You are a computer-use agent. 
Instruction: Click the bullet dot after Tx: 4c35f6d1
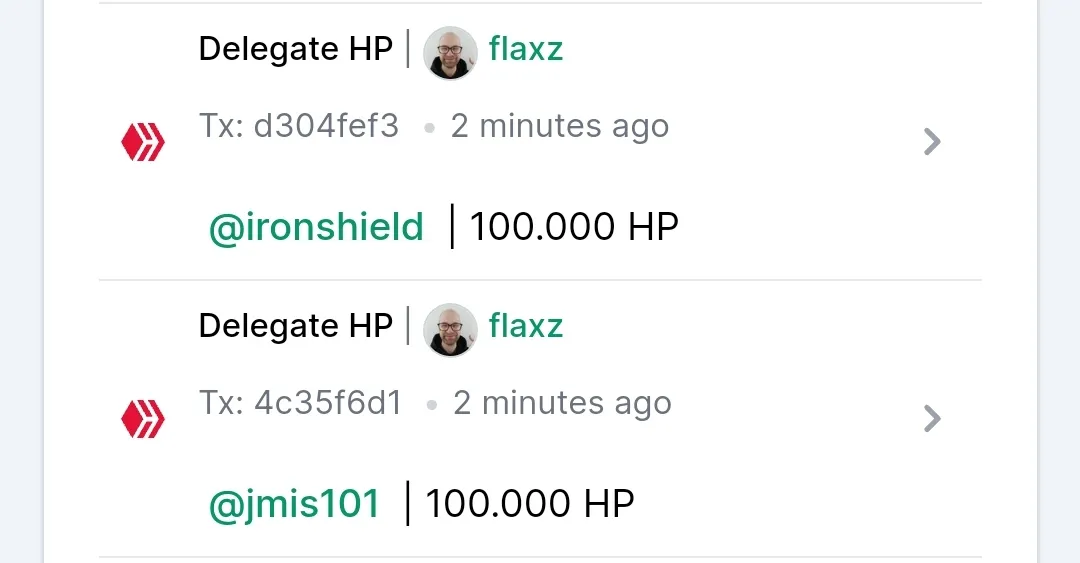pyautogui.click(x=432, y=405)
